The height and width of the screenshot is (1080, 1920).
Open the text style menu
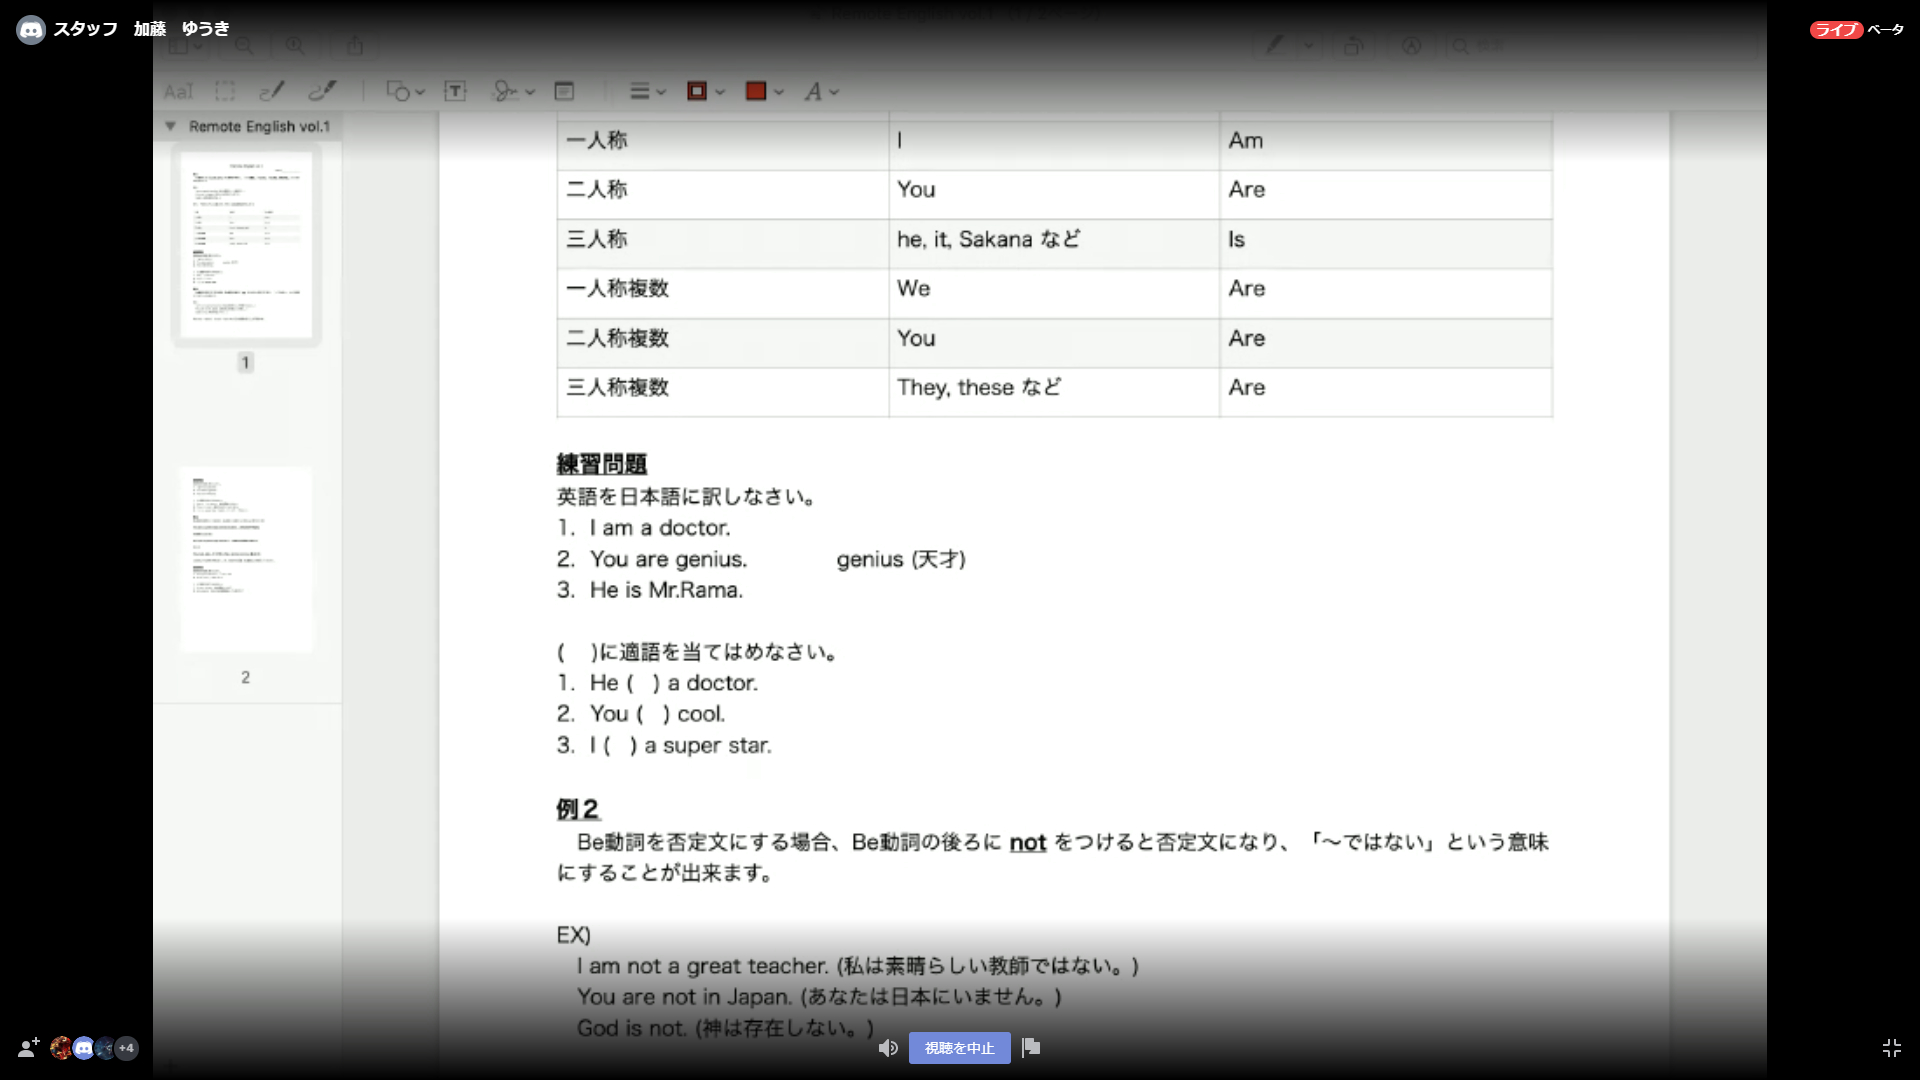(x=820, y=92)
